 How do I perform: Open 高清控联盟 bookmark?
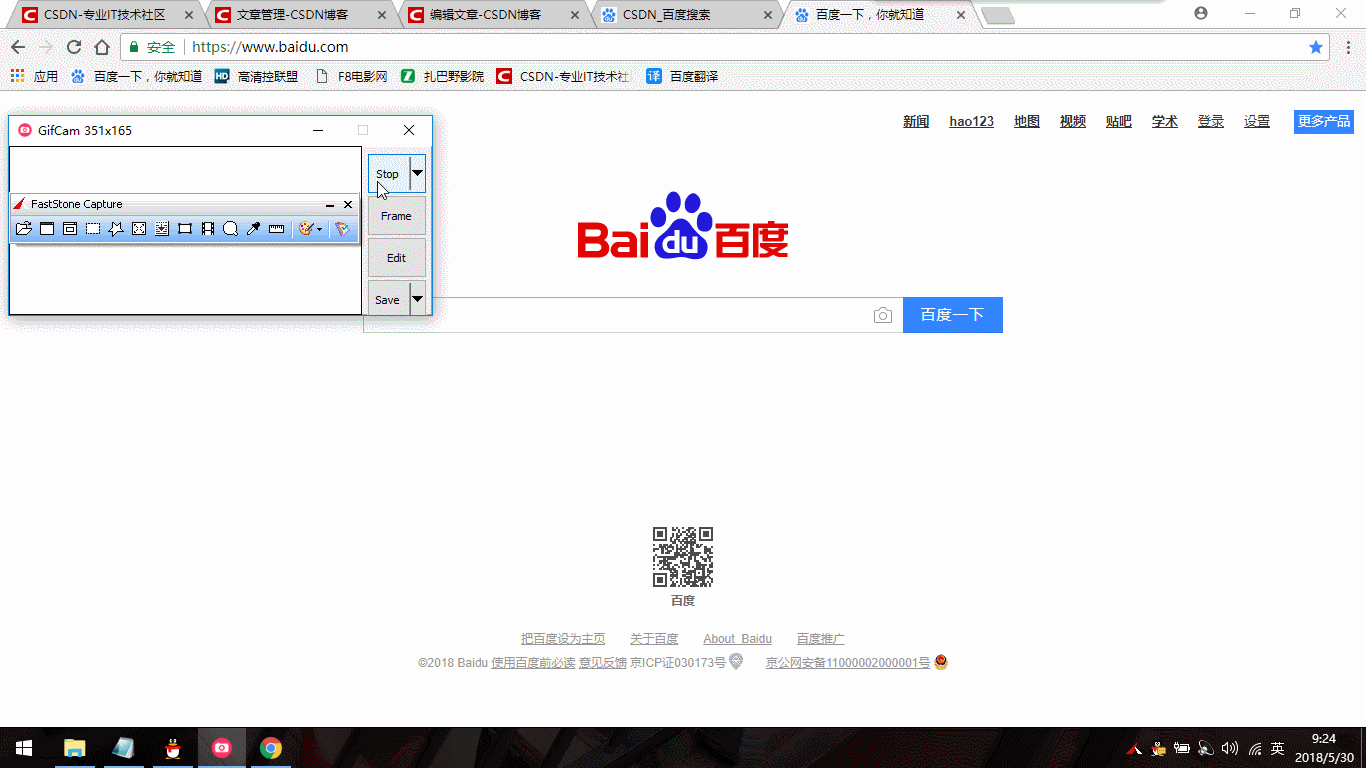tap(256, 76)
